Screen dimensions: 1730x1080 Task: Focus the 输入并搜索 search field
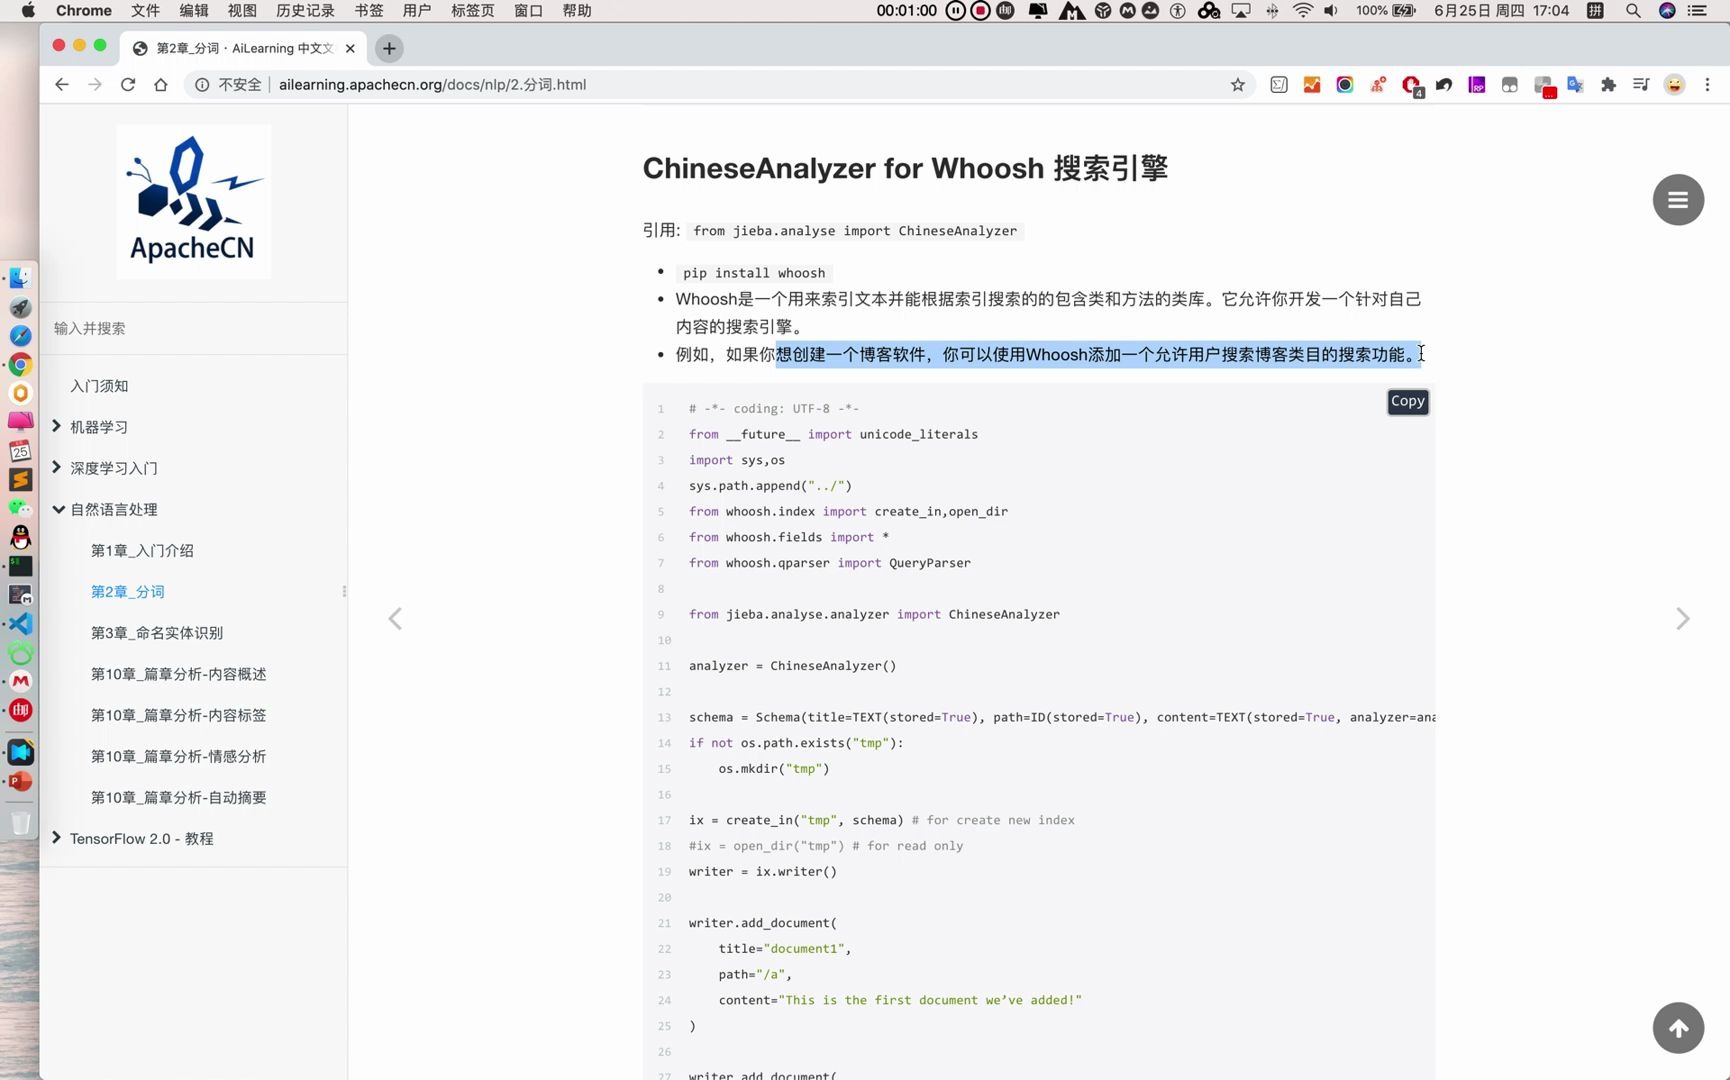point(194,328)
